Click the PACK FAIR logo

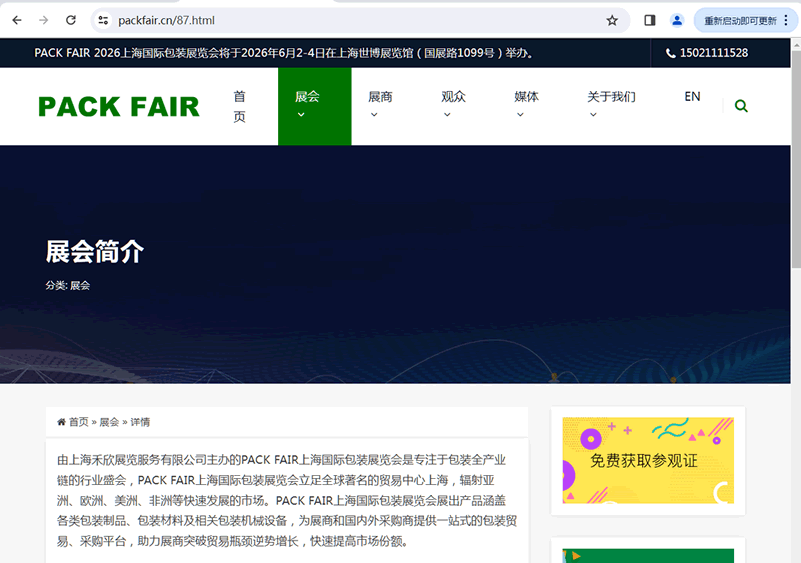pos(119,106)
